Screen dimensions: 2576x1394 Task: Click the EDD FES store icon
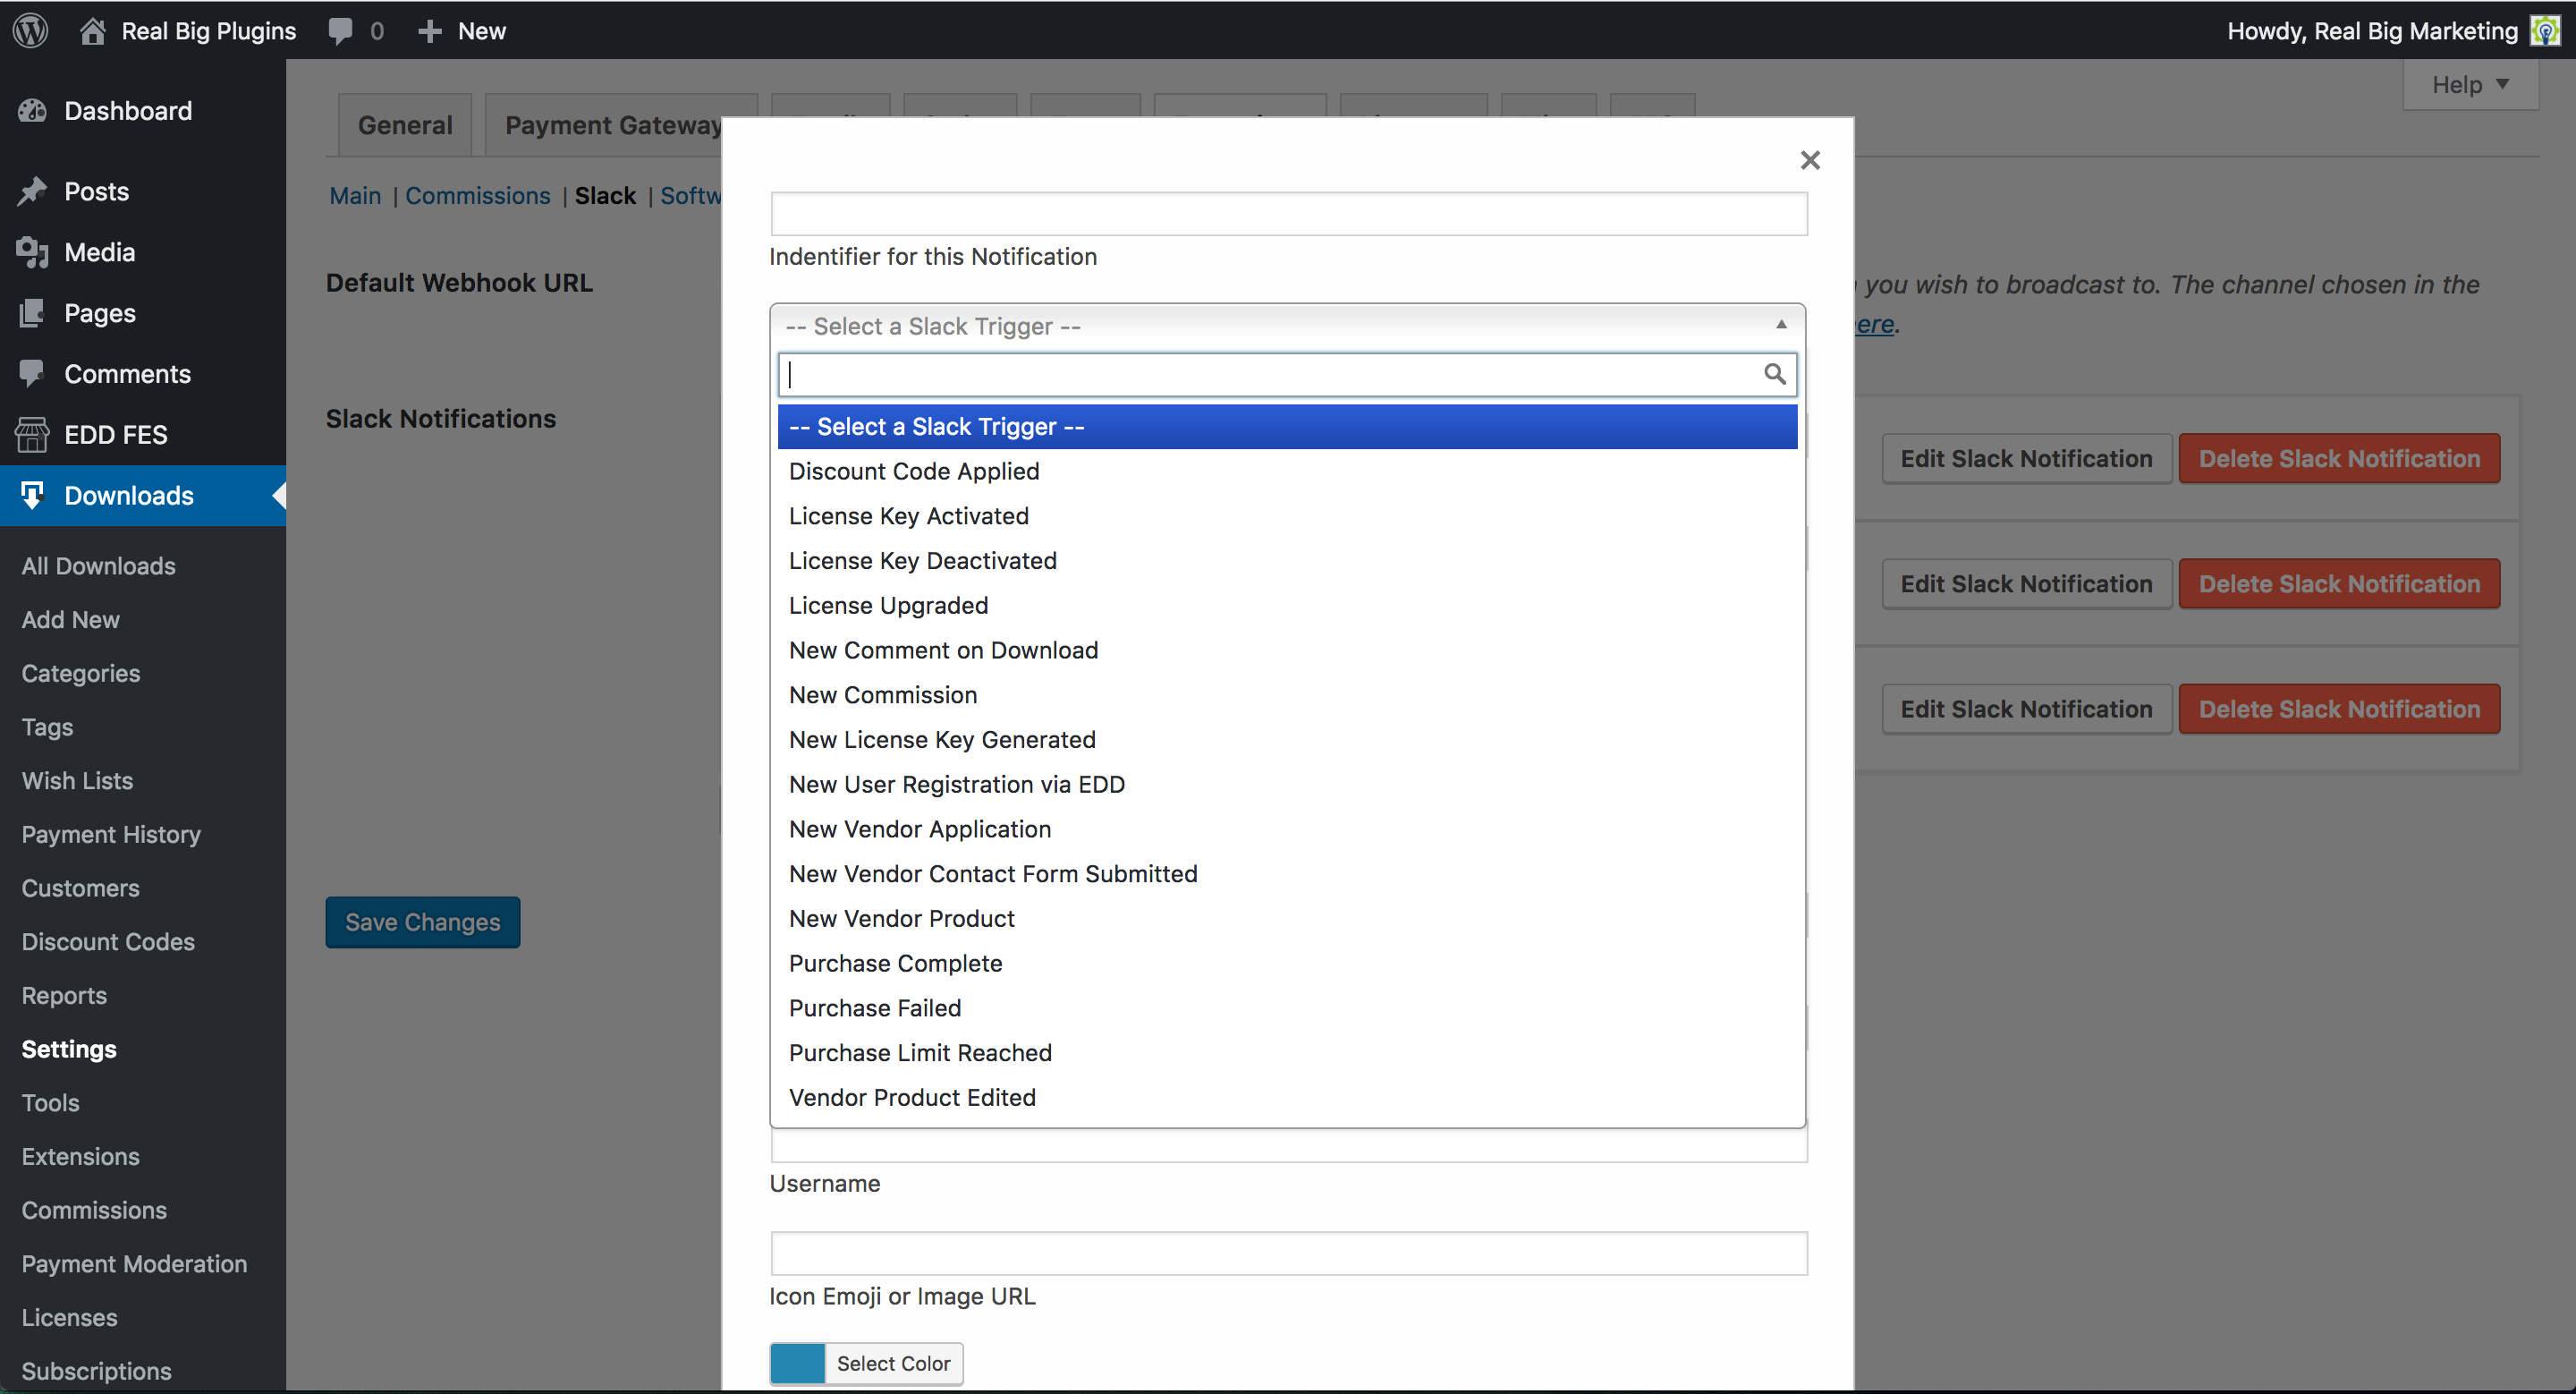tap(32, 435)
